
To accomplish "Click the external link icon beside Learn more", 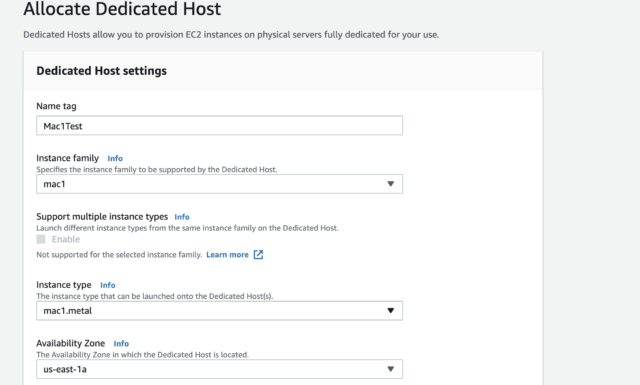I will tap(258, 255).
